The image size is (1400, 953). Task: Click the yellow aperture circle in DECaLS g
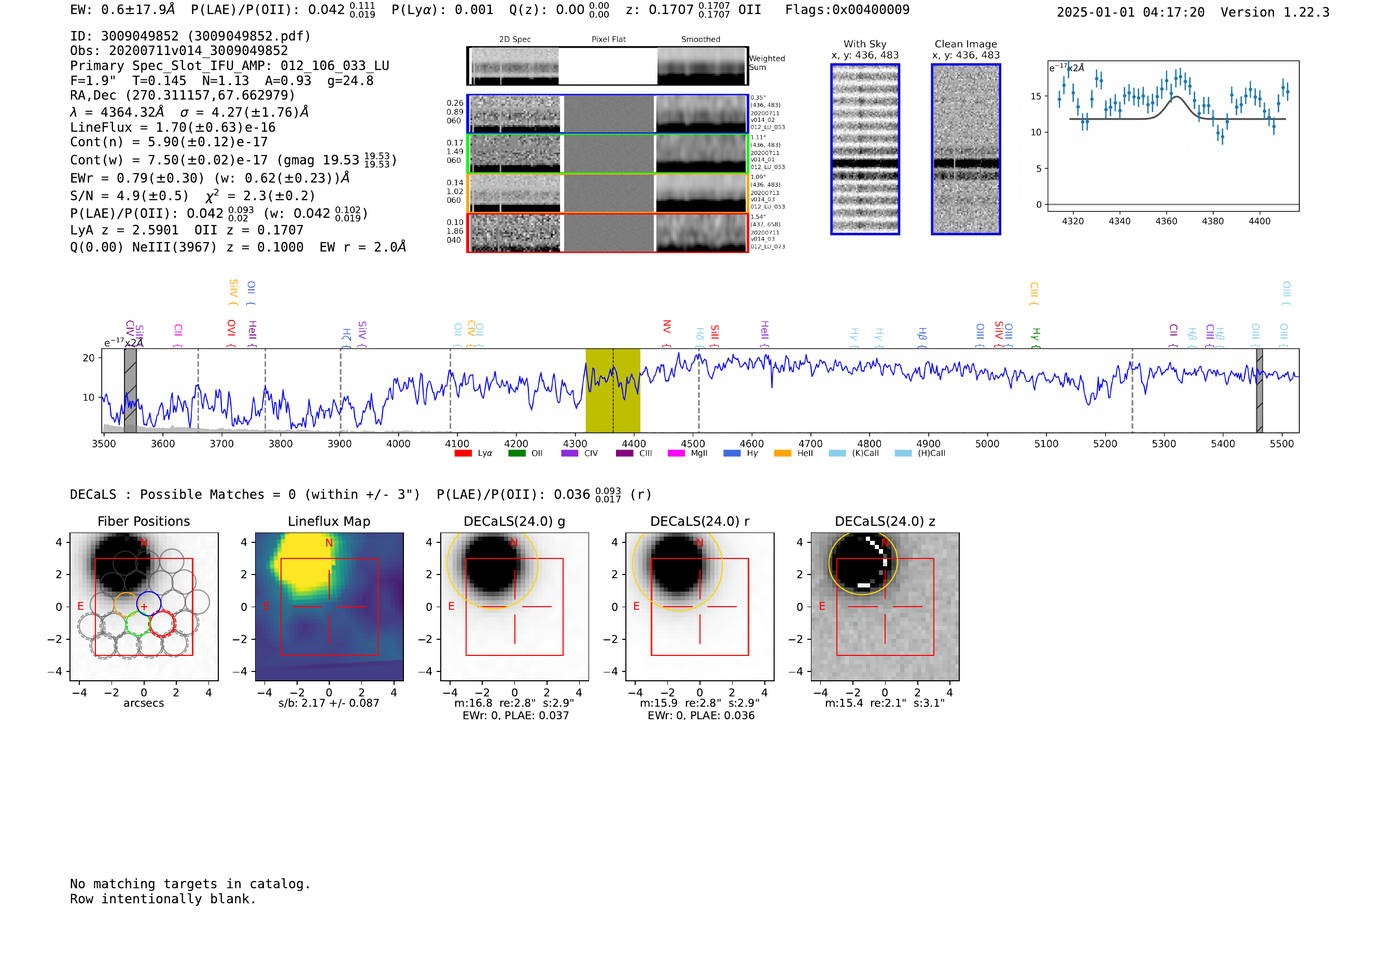pyautogui.click(x=492, y=563)
